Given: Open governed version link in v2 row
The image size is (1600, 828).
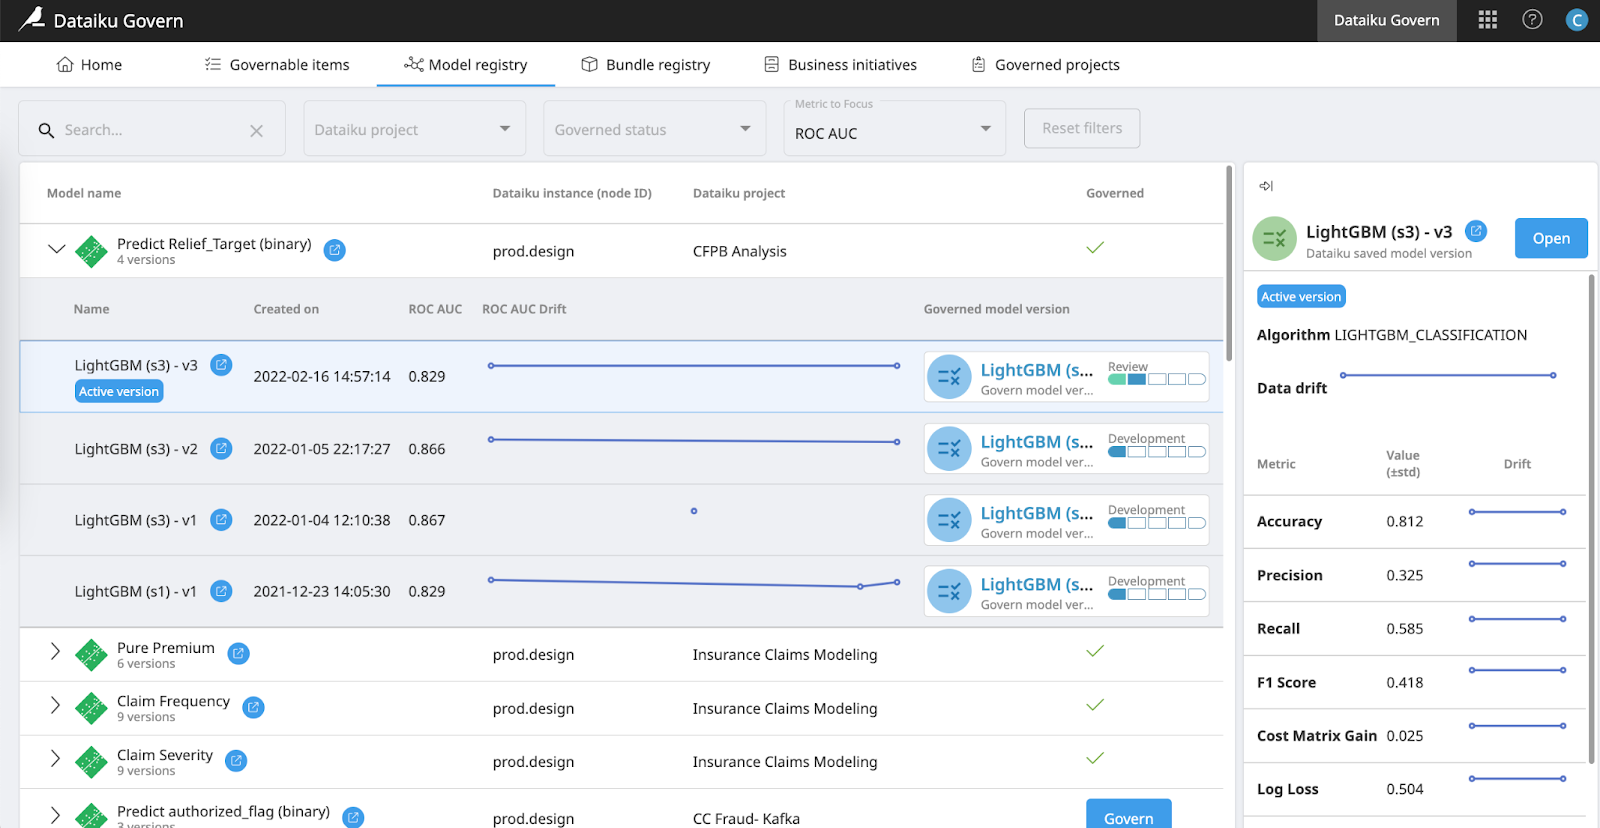Looking at the screenshot, I should click(x=1037, y=442).
